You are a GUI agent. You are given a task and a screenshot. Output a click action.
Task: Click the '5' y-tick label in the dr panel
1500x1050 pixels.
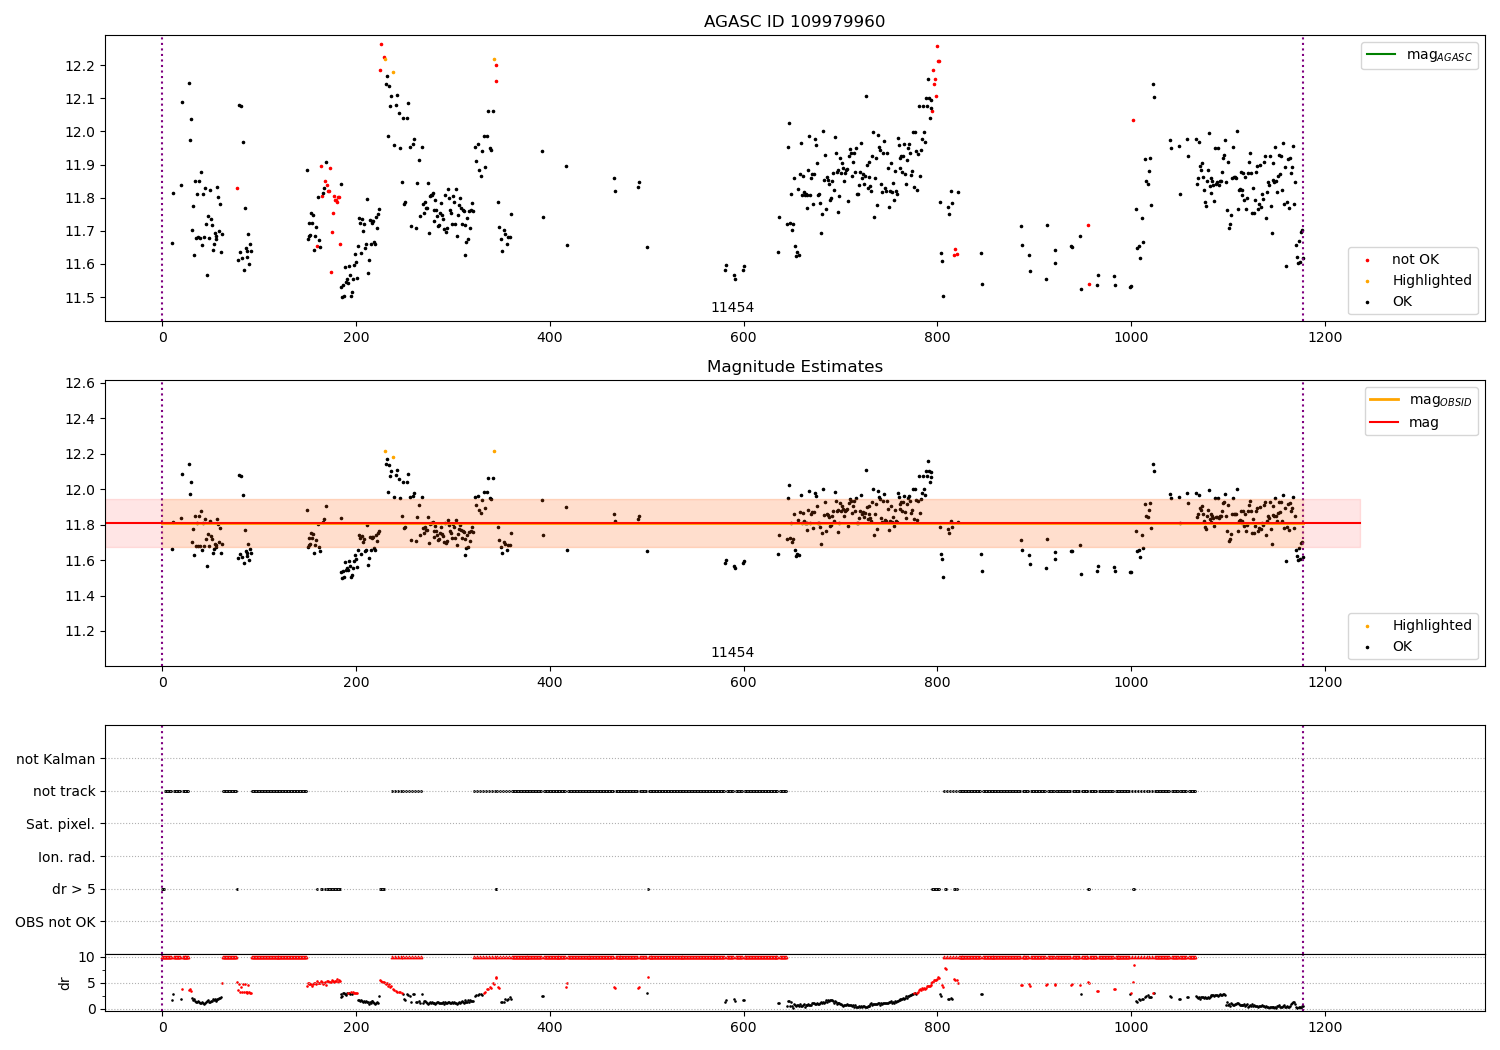click(91, 983)
